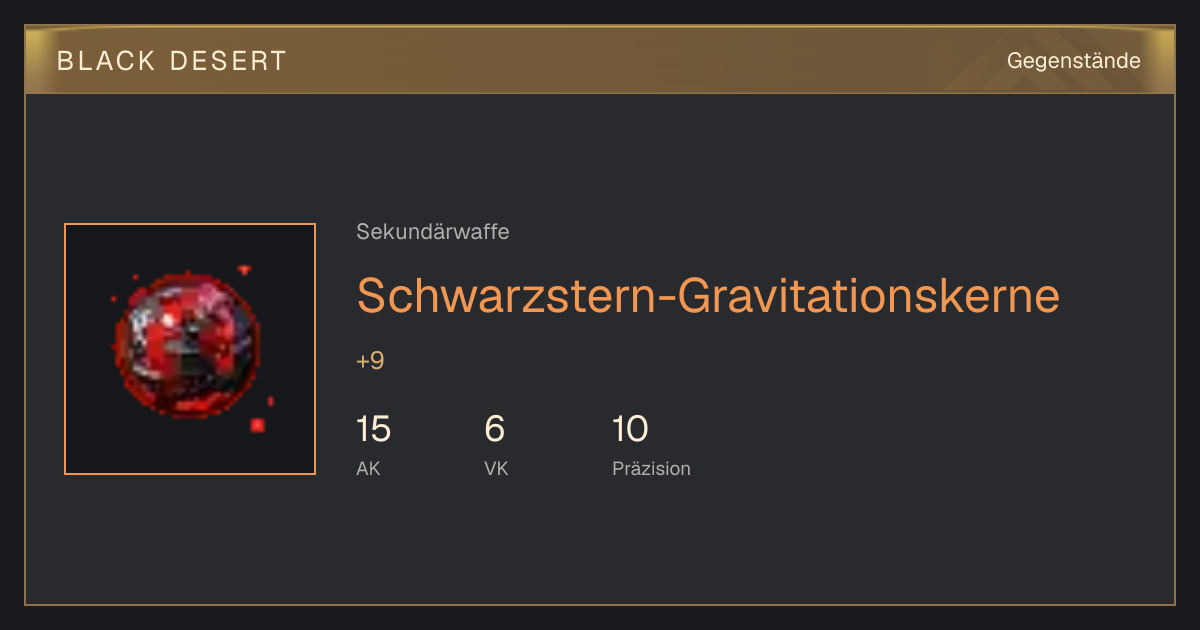Click the red triangle spark above the orb
1200x630 pixels.
(x=244, y=269)
